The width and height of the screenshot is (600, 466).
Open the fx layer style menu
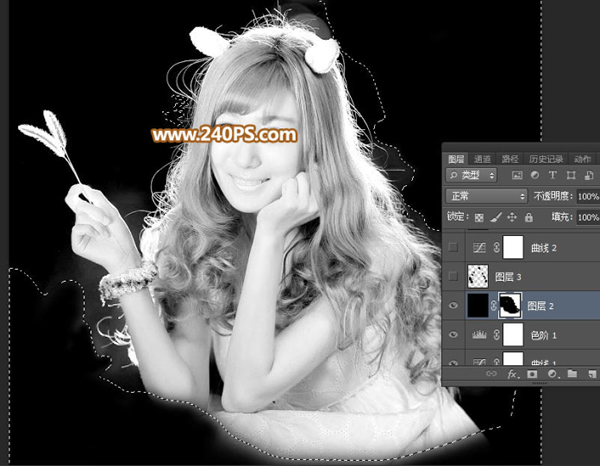pyautogui.click(x=513, y=374)
